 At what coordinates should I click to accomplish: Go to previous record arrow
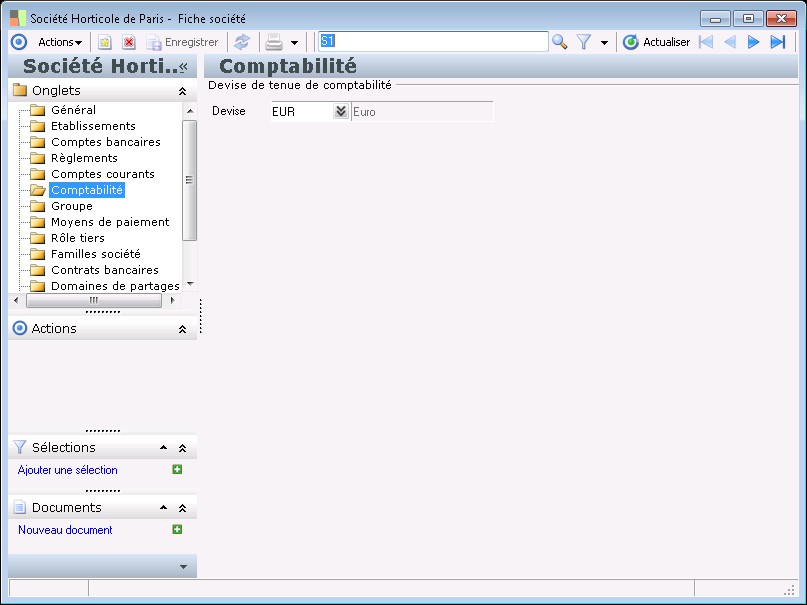click(x=730, y=42)
